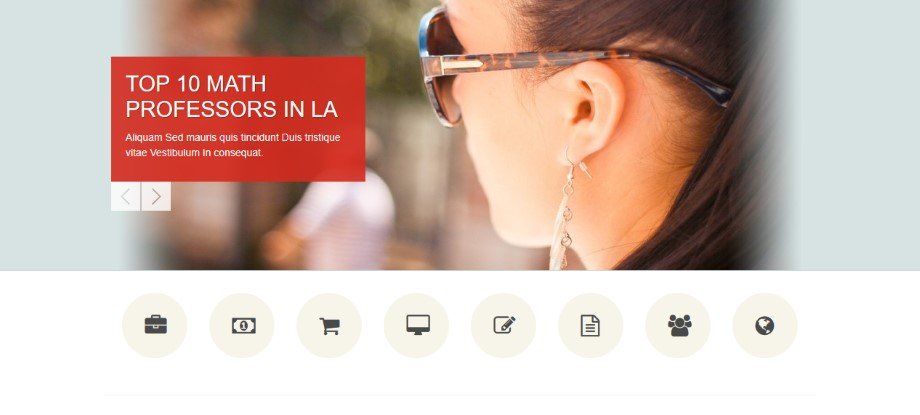Viewport: 920px width, 415px height.
Task: Click the woman's ear in the slide photo
Action: 593,109
